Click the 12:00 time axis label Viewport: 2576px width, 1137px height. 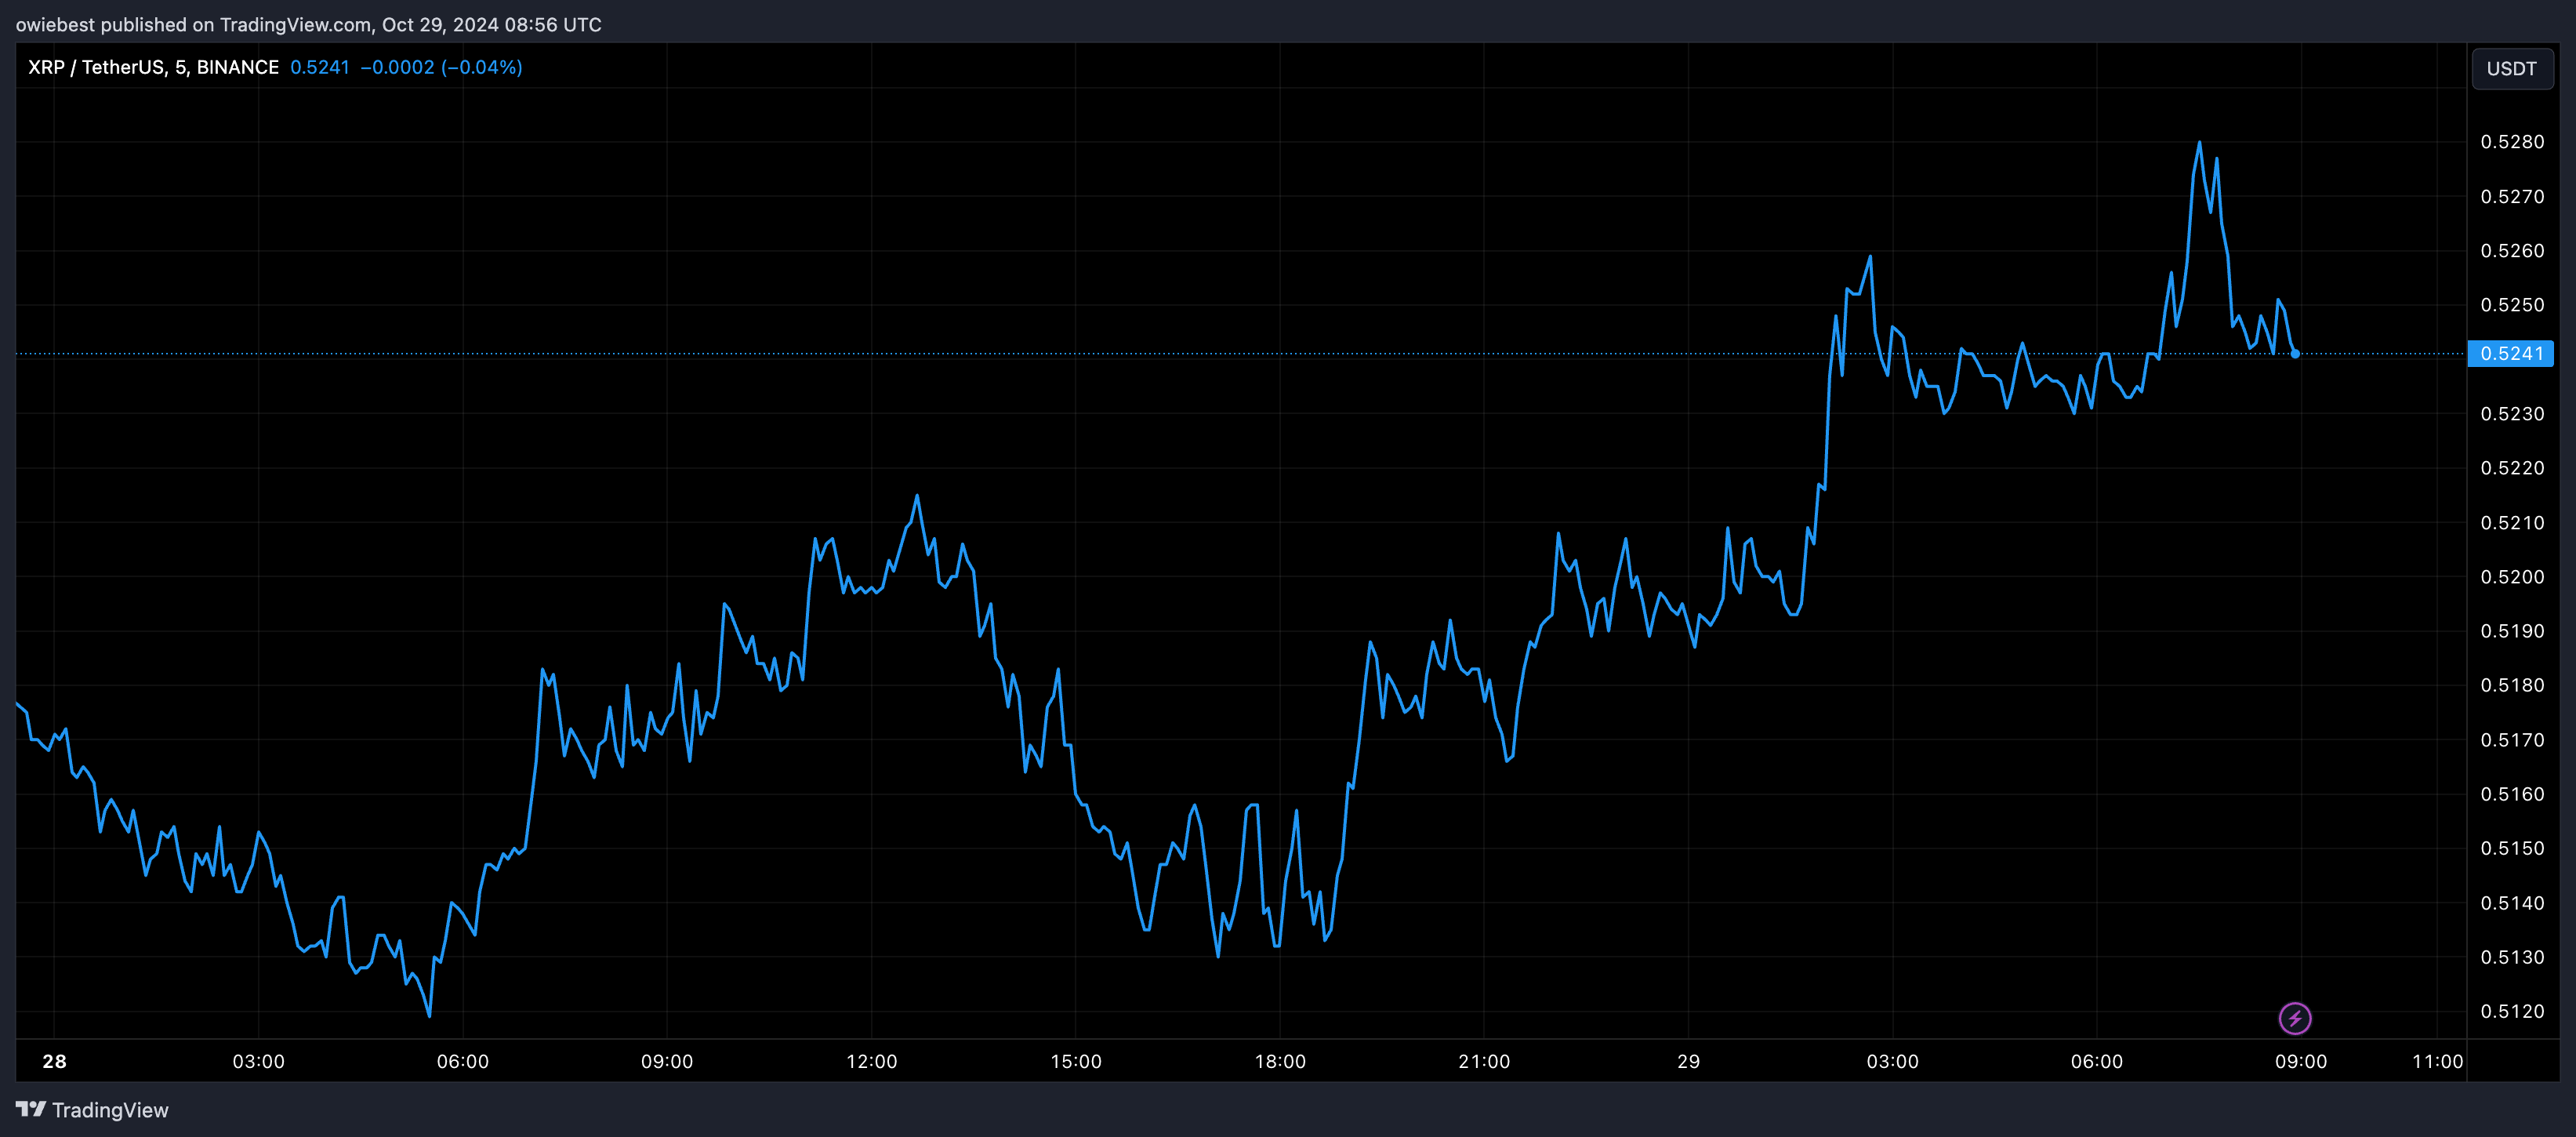tap(871, 1061)
